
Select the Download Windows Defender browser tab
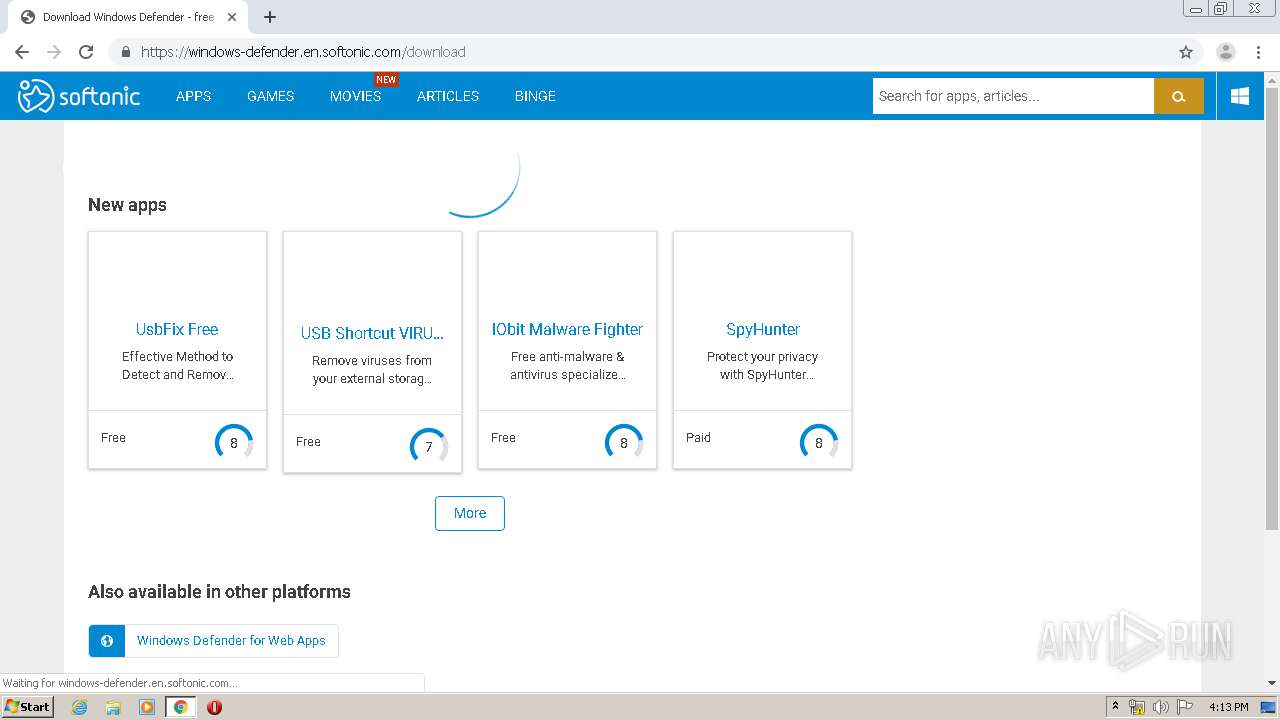tap(126, 17)
